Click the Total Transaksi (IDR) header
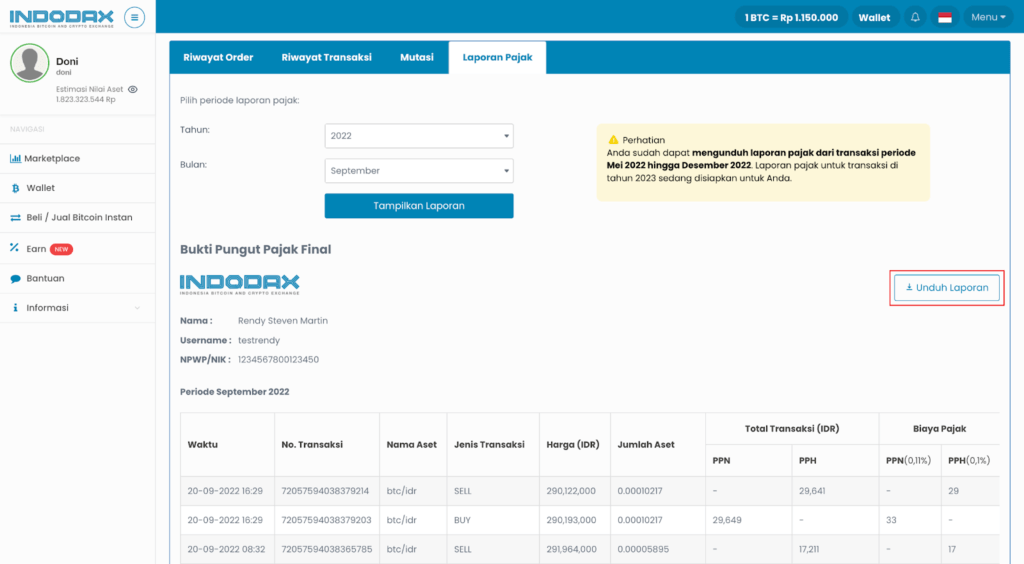Image resolution: width=1024 pixels, height=564 pixels. pyautogui.click(x=792, y=429)
